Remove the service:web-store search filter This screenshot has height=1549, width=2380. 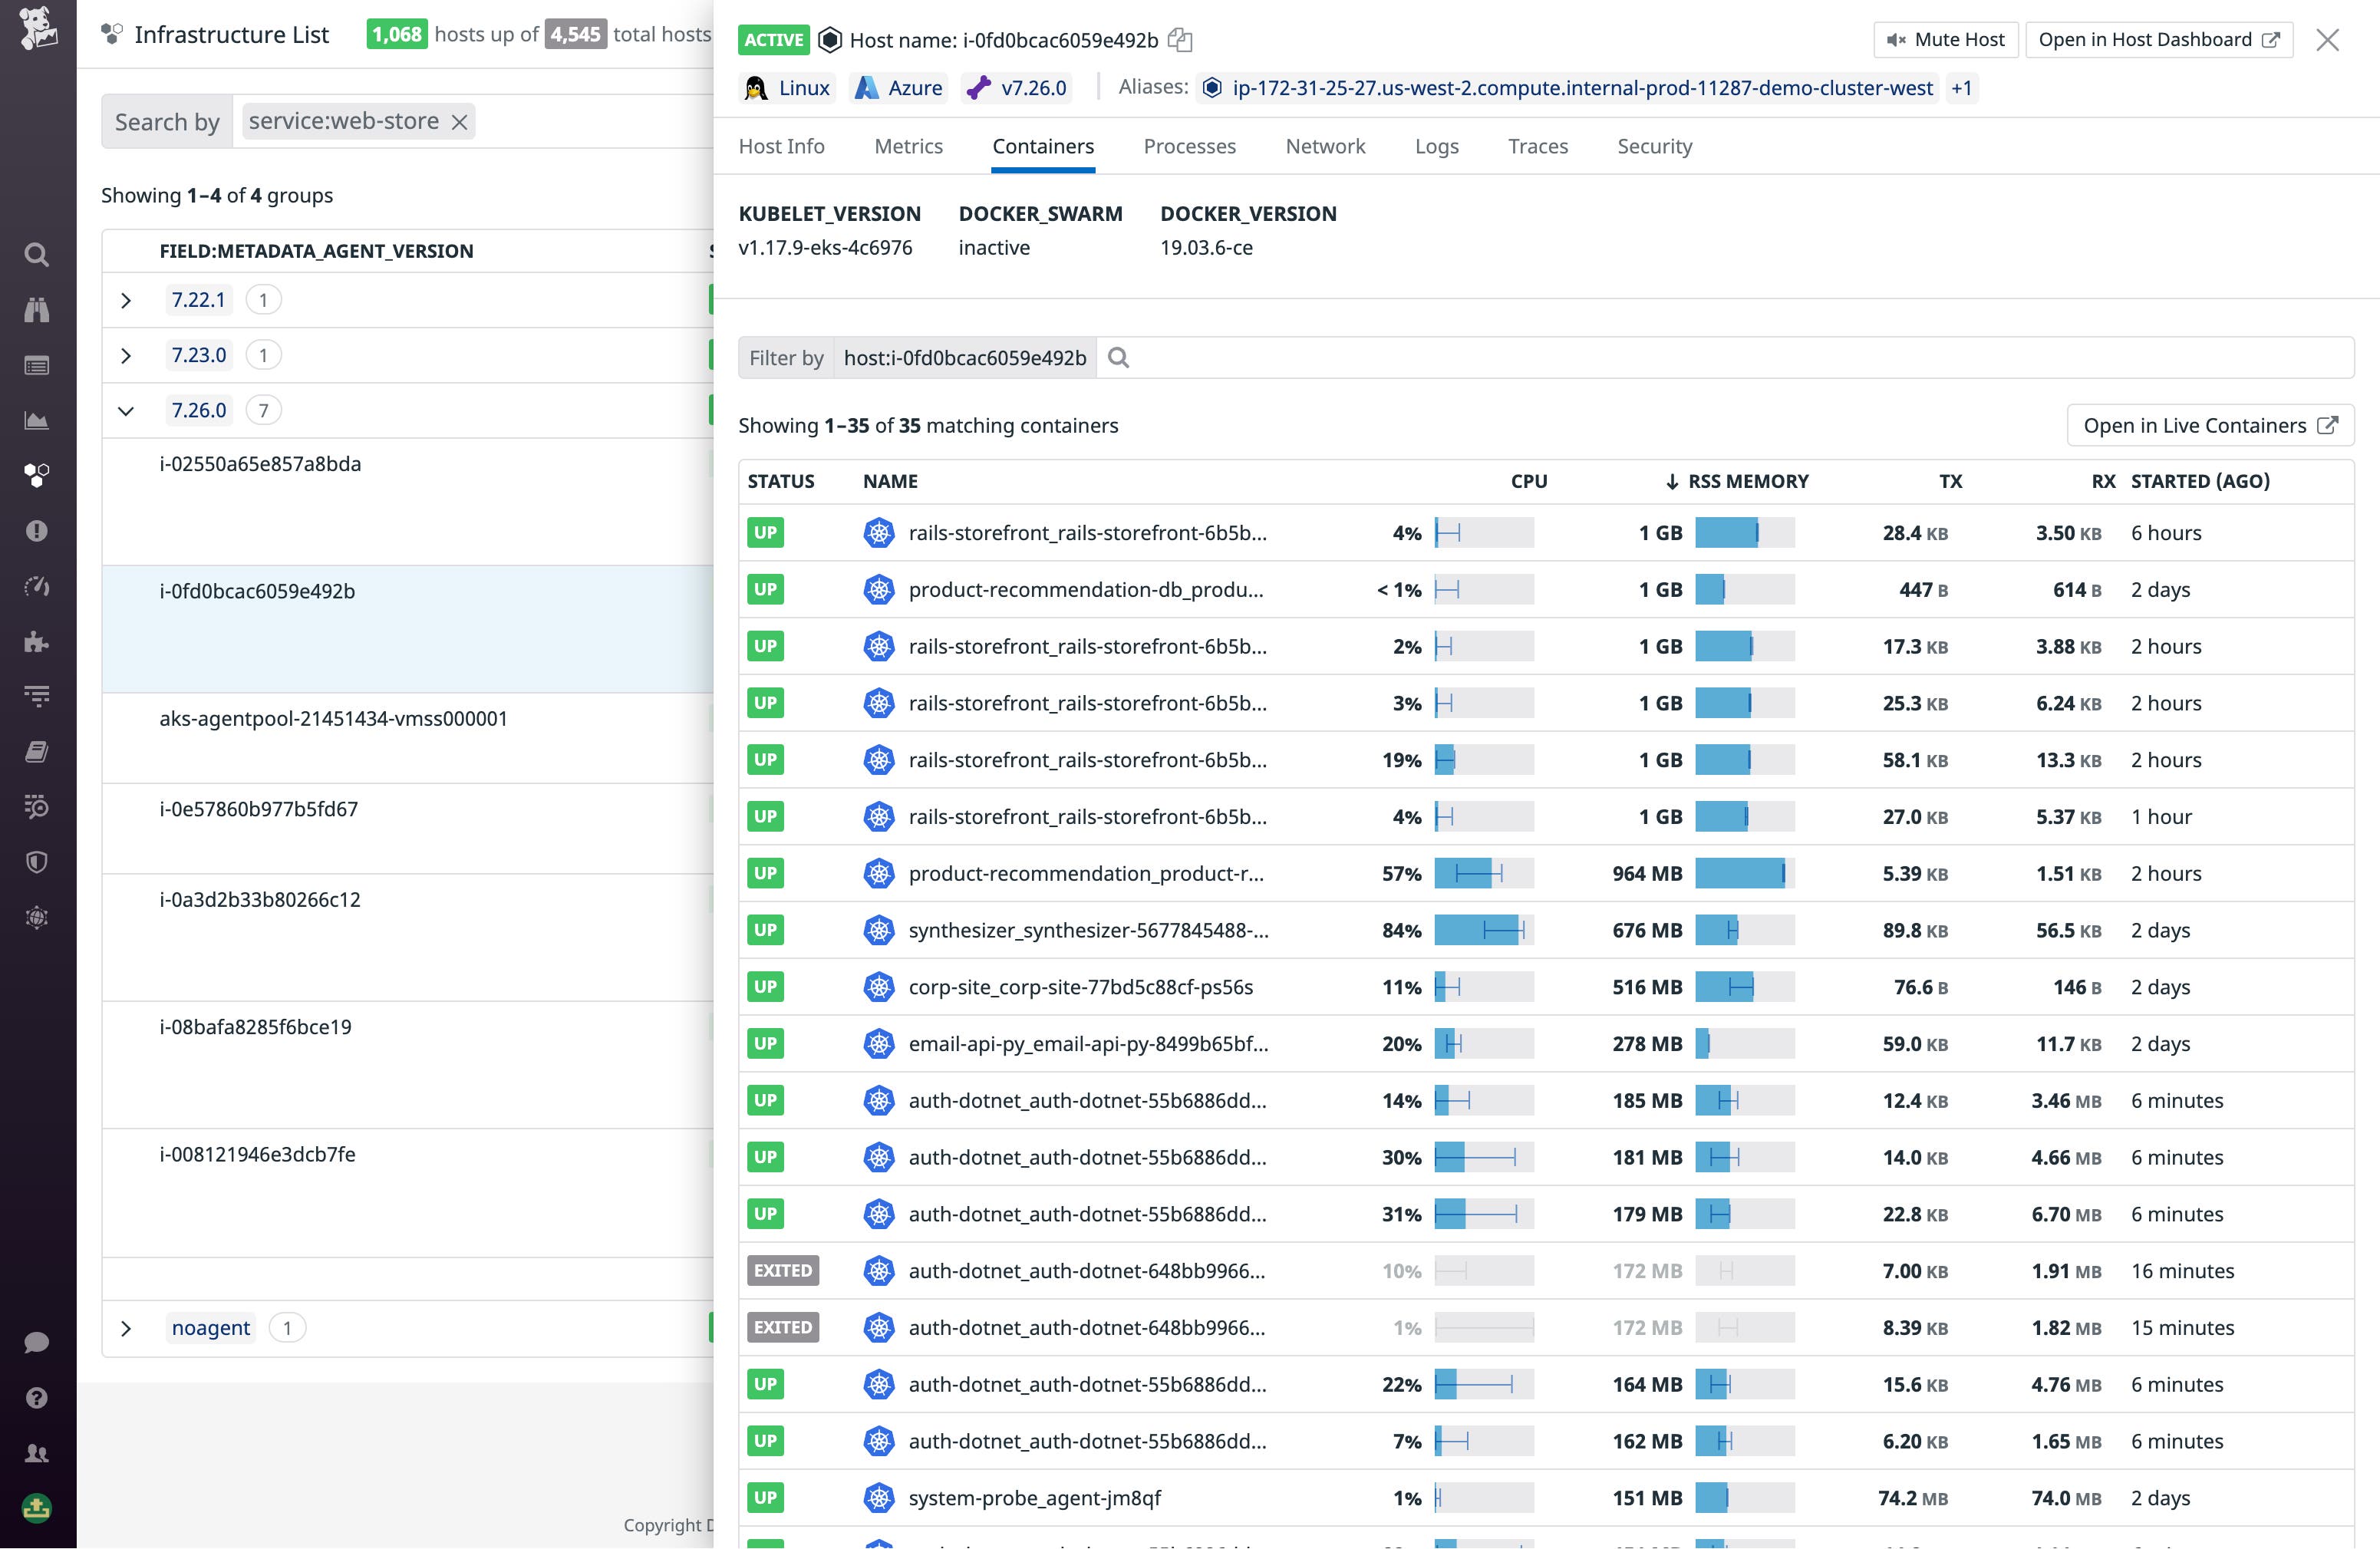pos(459,121)
